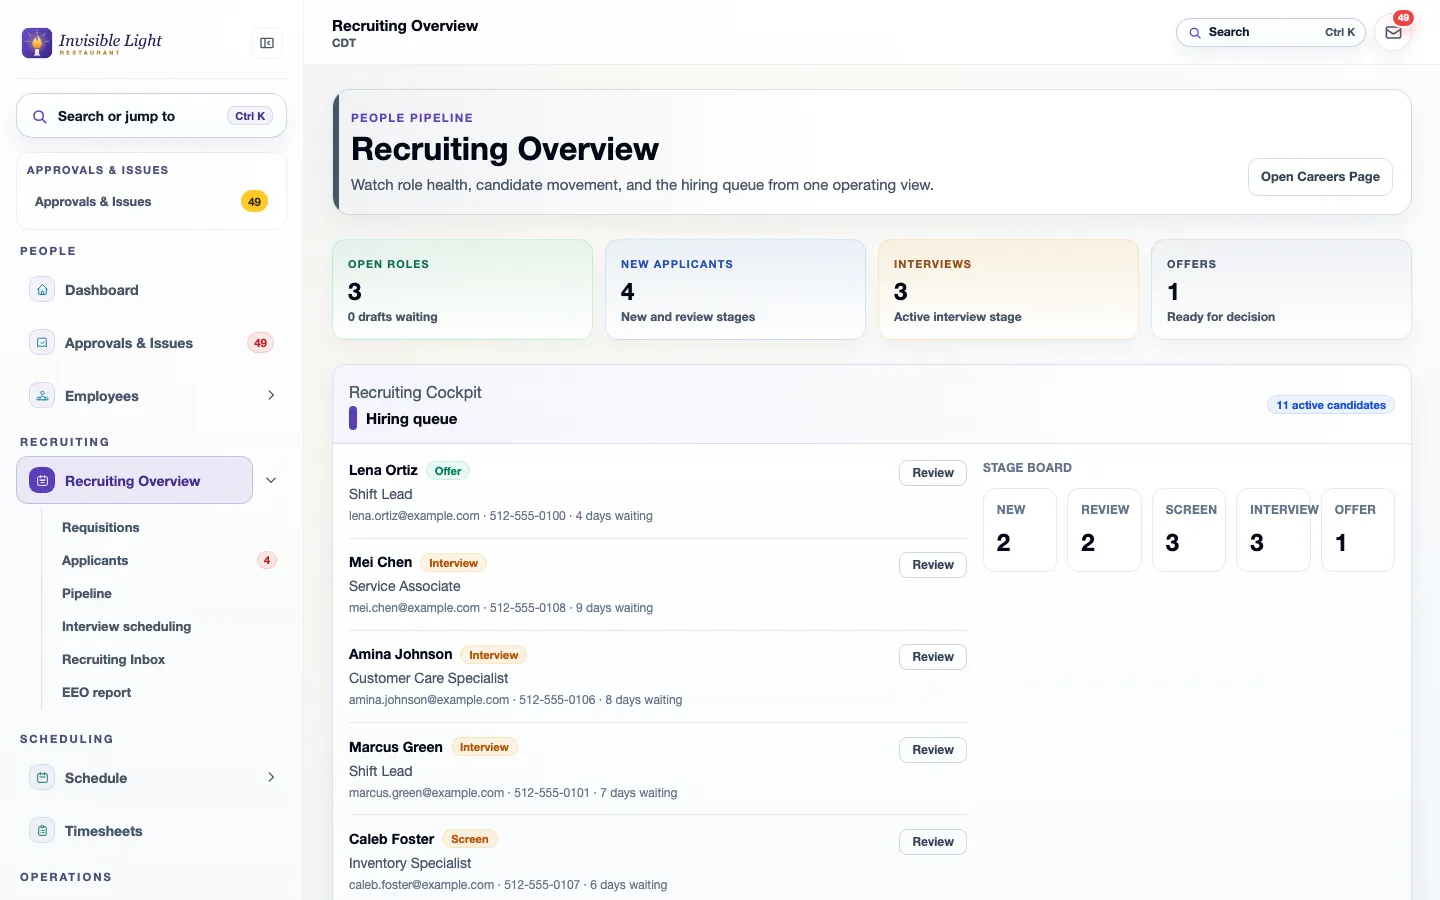1440x900 pixels.
Task: Click the Dashboard home icon
Action: (42, 290)
